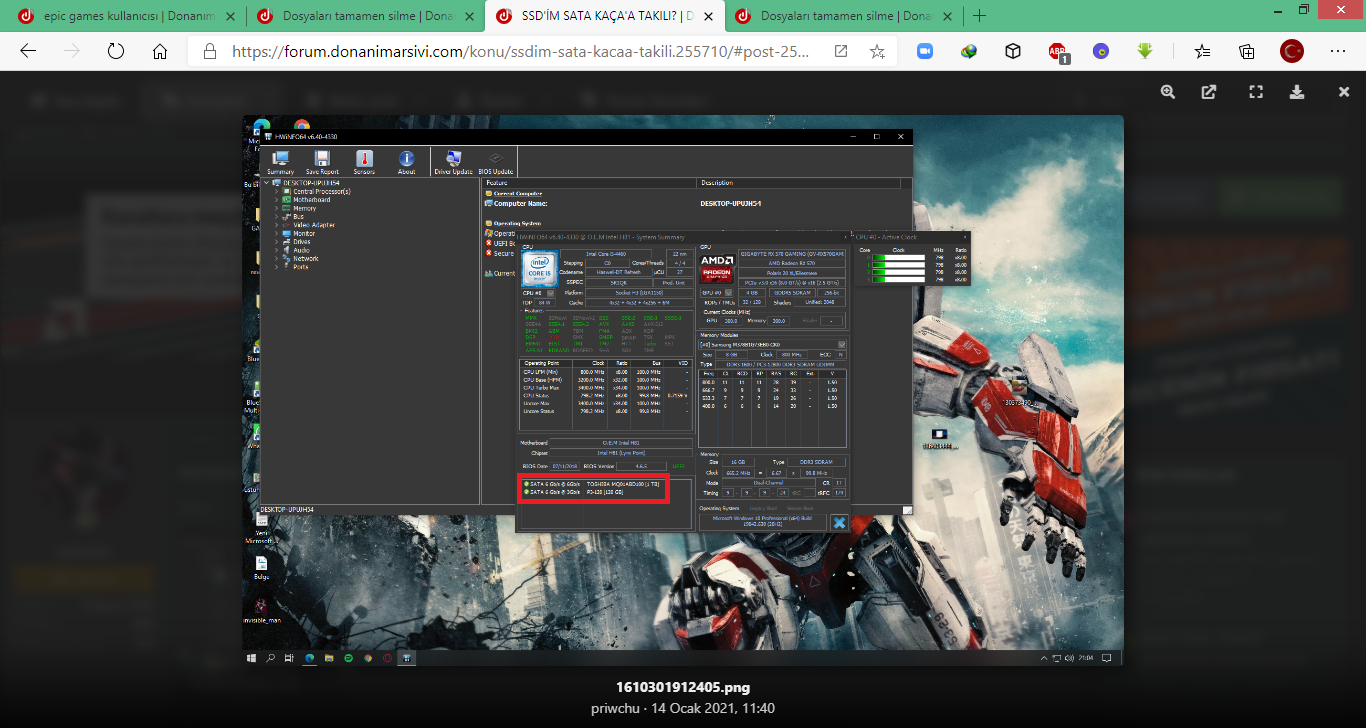Click the 'priwchu · 14 Ocak 2021, 11:40' caption
Image resolution: width=1366 pixels, height=728 pixels.
click(683, 708)
